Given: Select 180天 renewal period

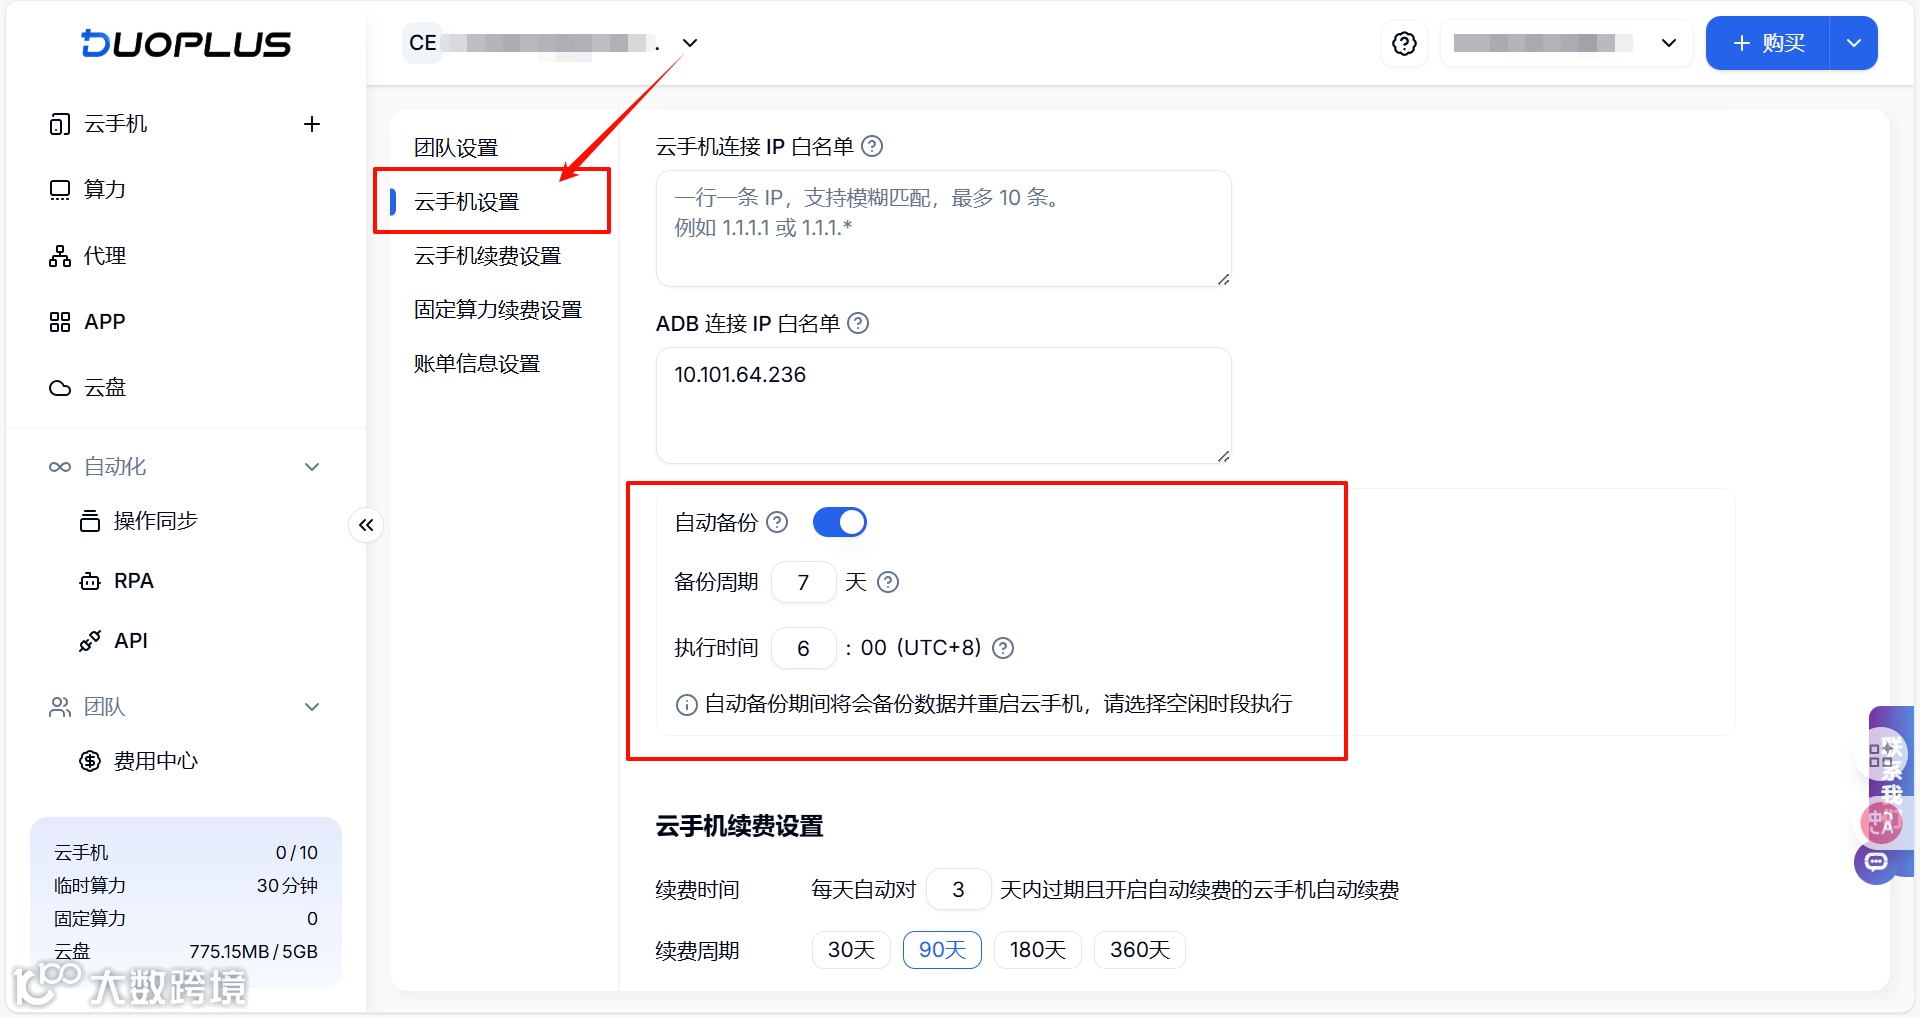Looking at the screenshot, I should coord(1037,950).
